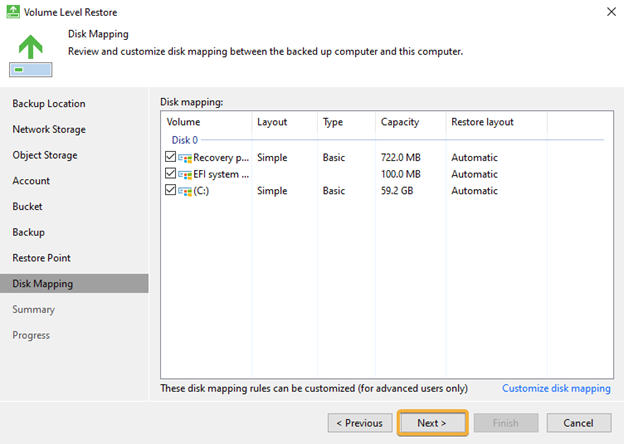Uncheck the EFI system partition checkbox
The width and height of the screenshot is (624, 444).
coord(170,173)
